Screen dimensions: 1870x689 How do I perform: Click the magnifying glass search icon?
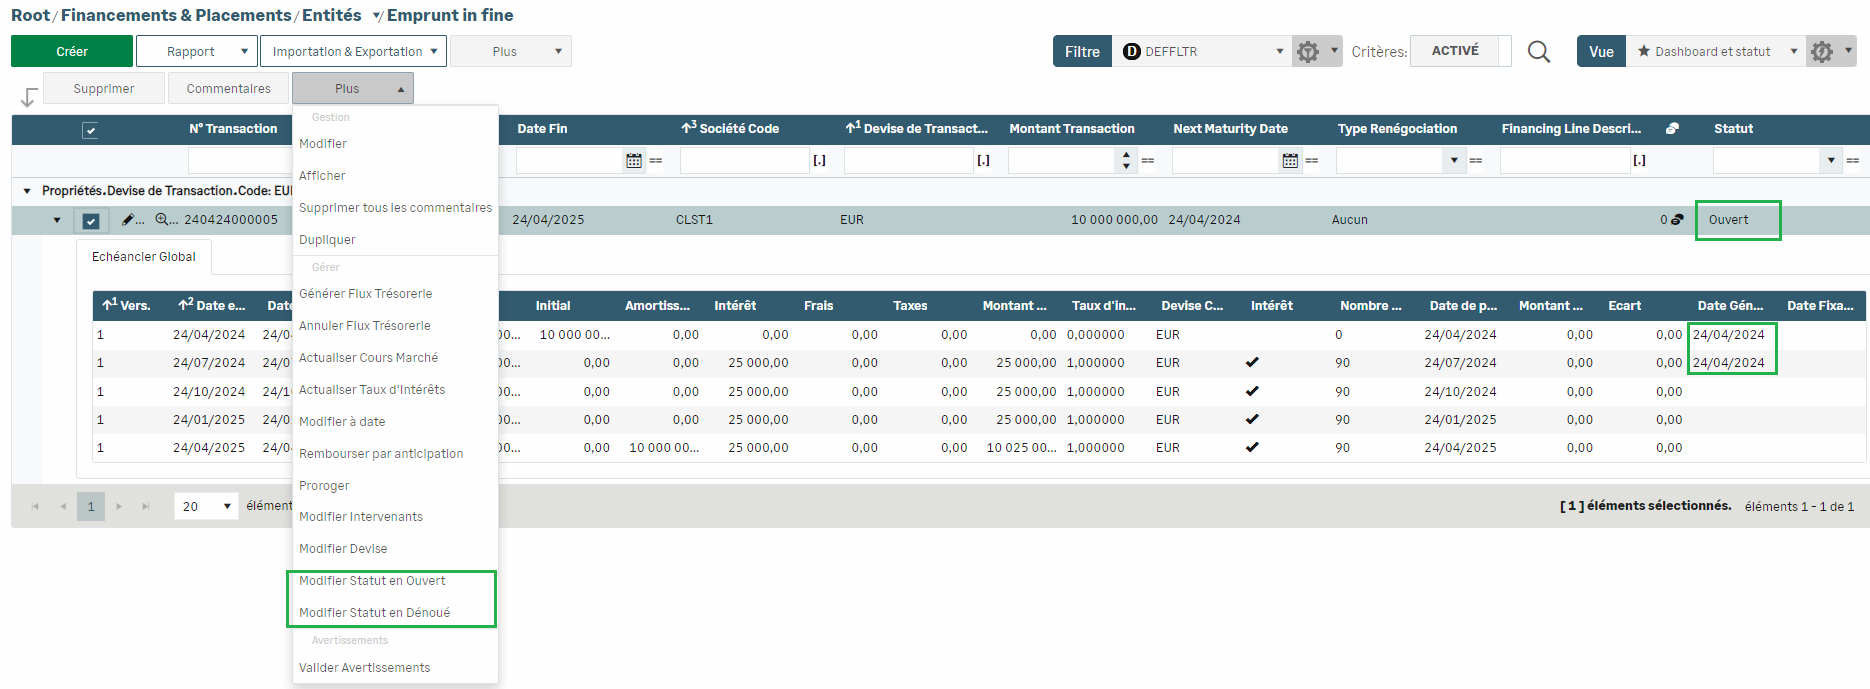[x=1538, y=52]
